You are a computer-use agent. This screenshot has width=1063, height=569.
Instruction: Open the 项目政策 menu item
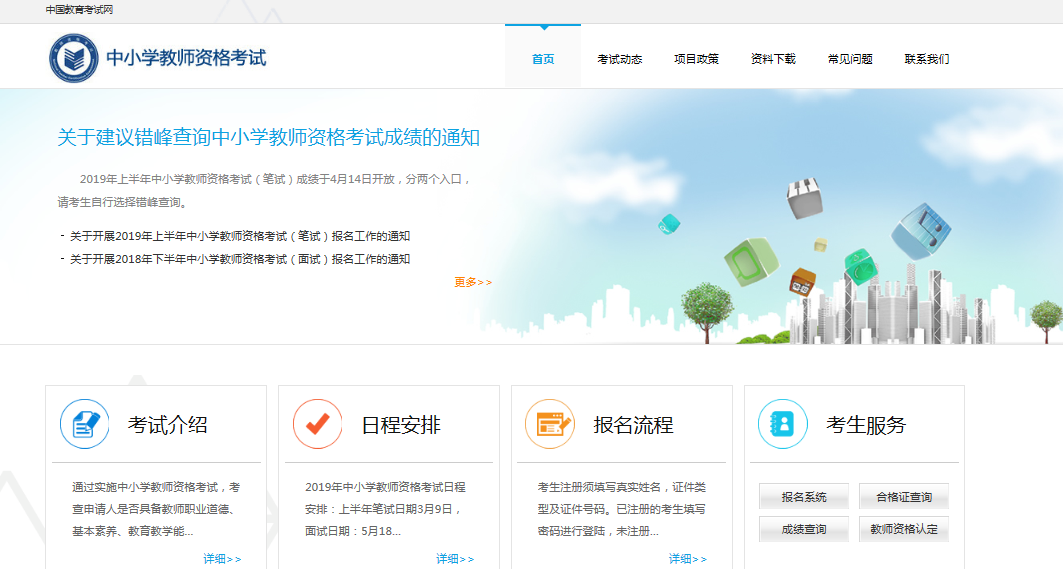tap(696, 59)
